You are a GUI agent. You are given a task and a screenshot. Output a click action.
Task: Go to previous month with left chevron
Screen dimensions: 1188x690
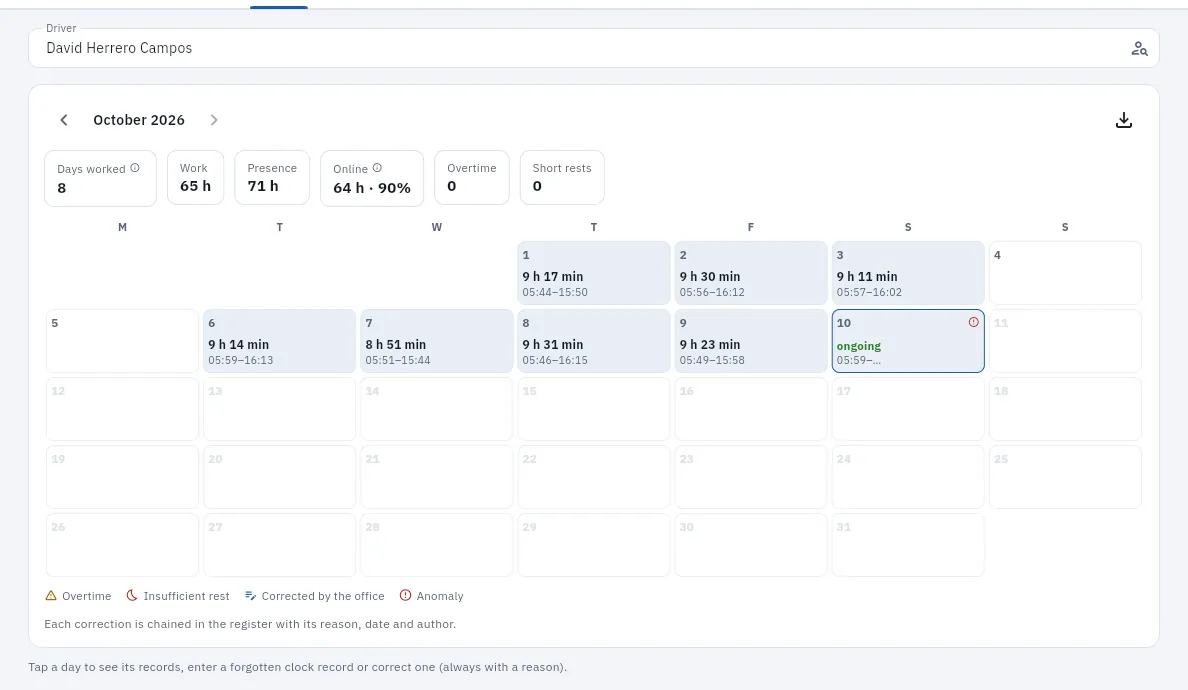coord(64,120)
